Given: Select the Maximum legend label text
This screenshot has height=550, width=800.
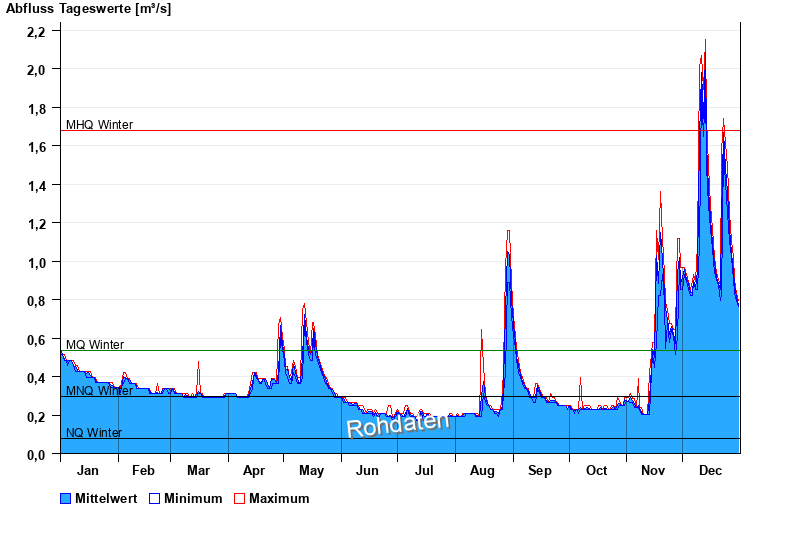Looking at the screenshot, I should [279, 498].
